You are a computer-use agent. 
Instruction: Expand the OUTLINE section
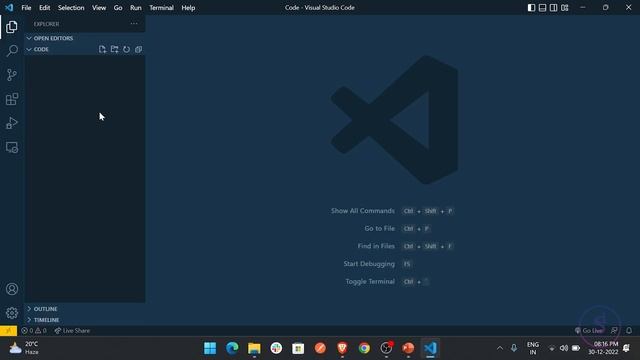[x=85, y=309]
